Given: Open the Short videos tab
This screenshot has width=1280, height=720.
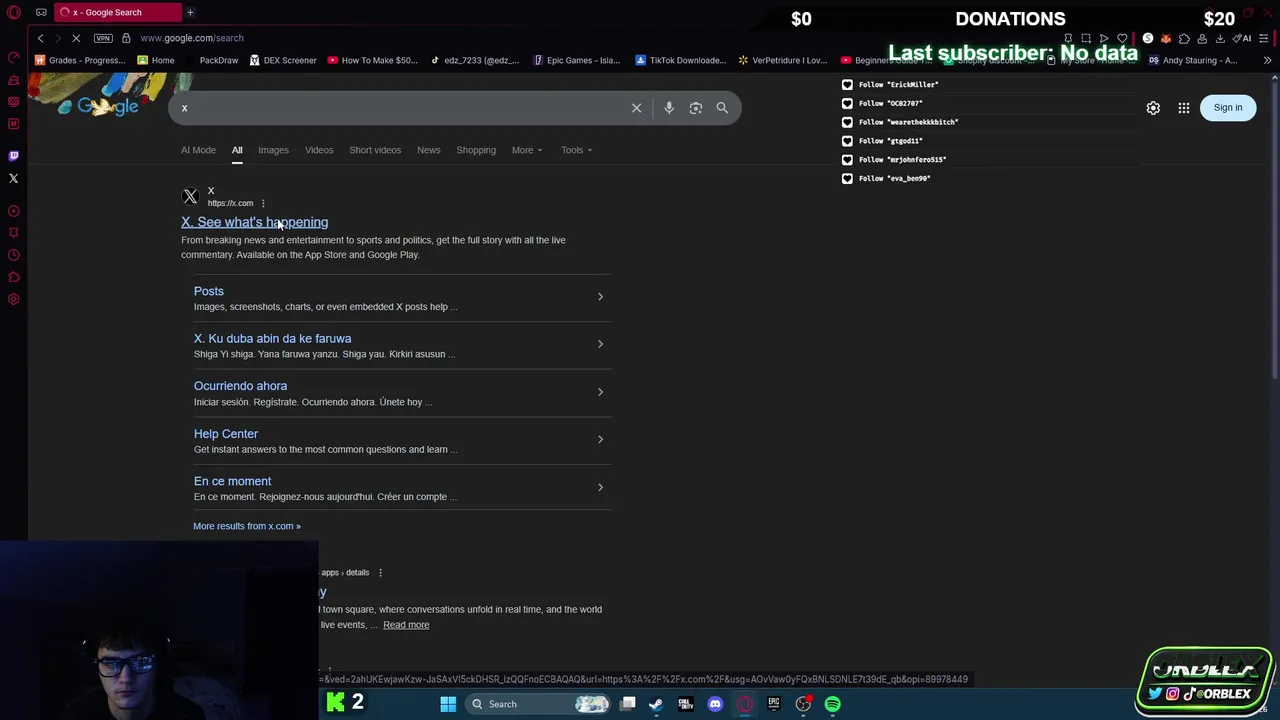Looking at the screenshot, I should coord(375,150).
